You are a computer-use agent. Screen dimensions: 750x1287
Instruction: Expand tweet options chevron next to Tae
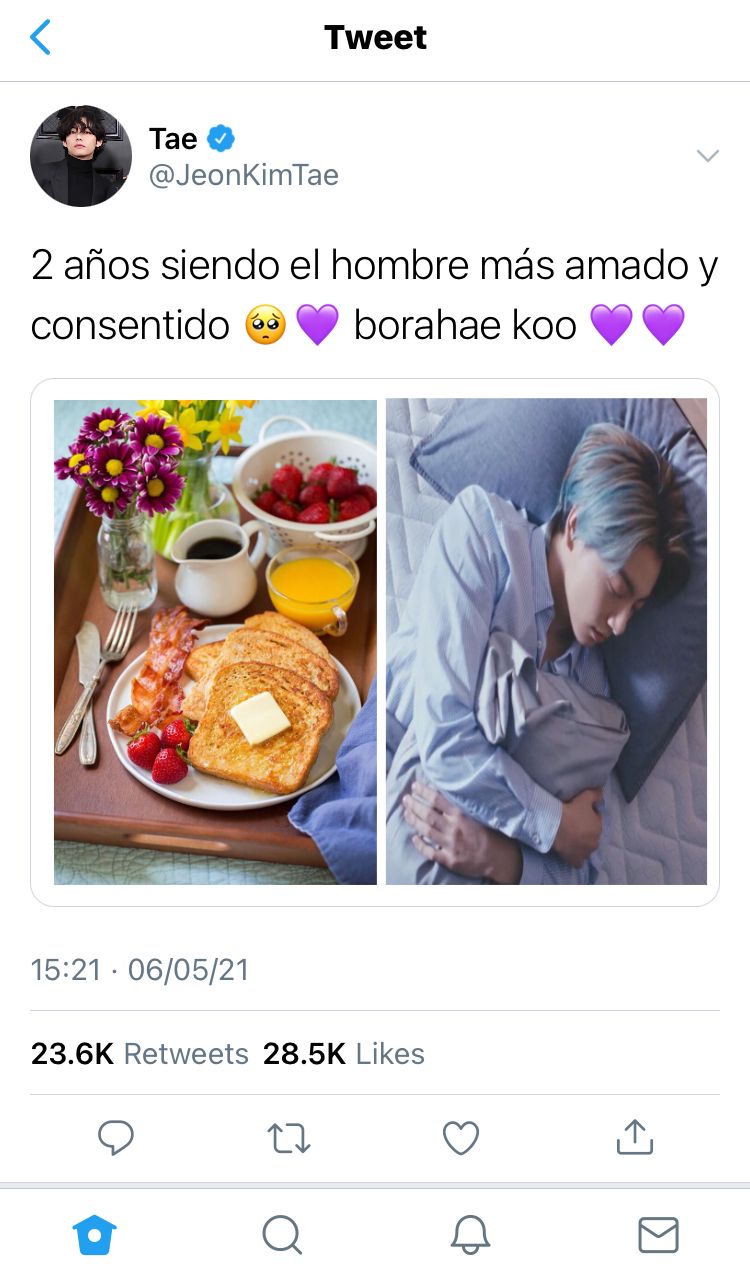click(x=708, y=156)
